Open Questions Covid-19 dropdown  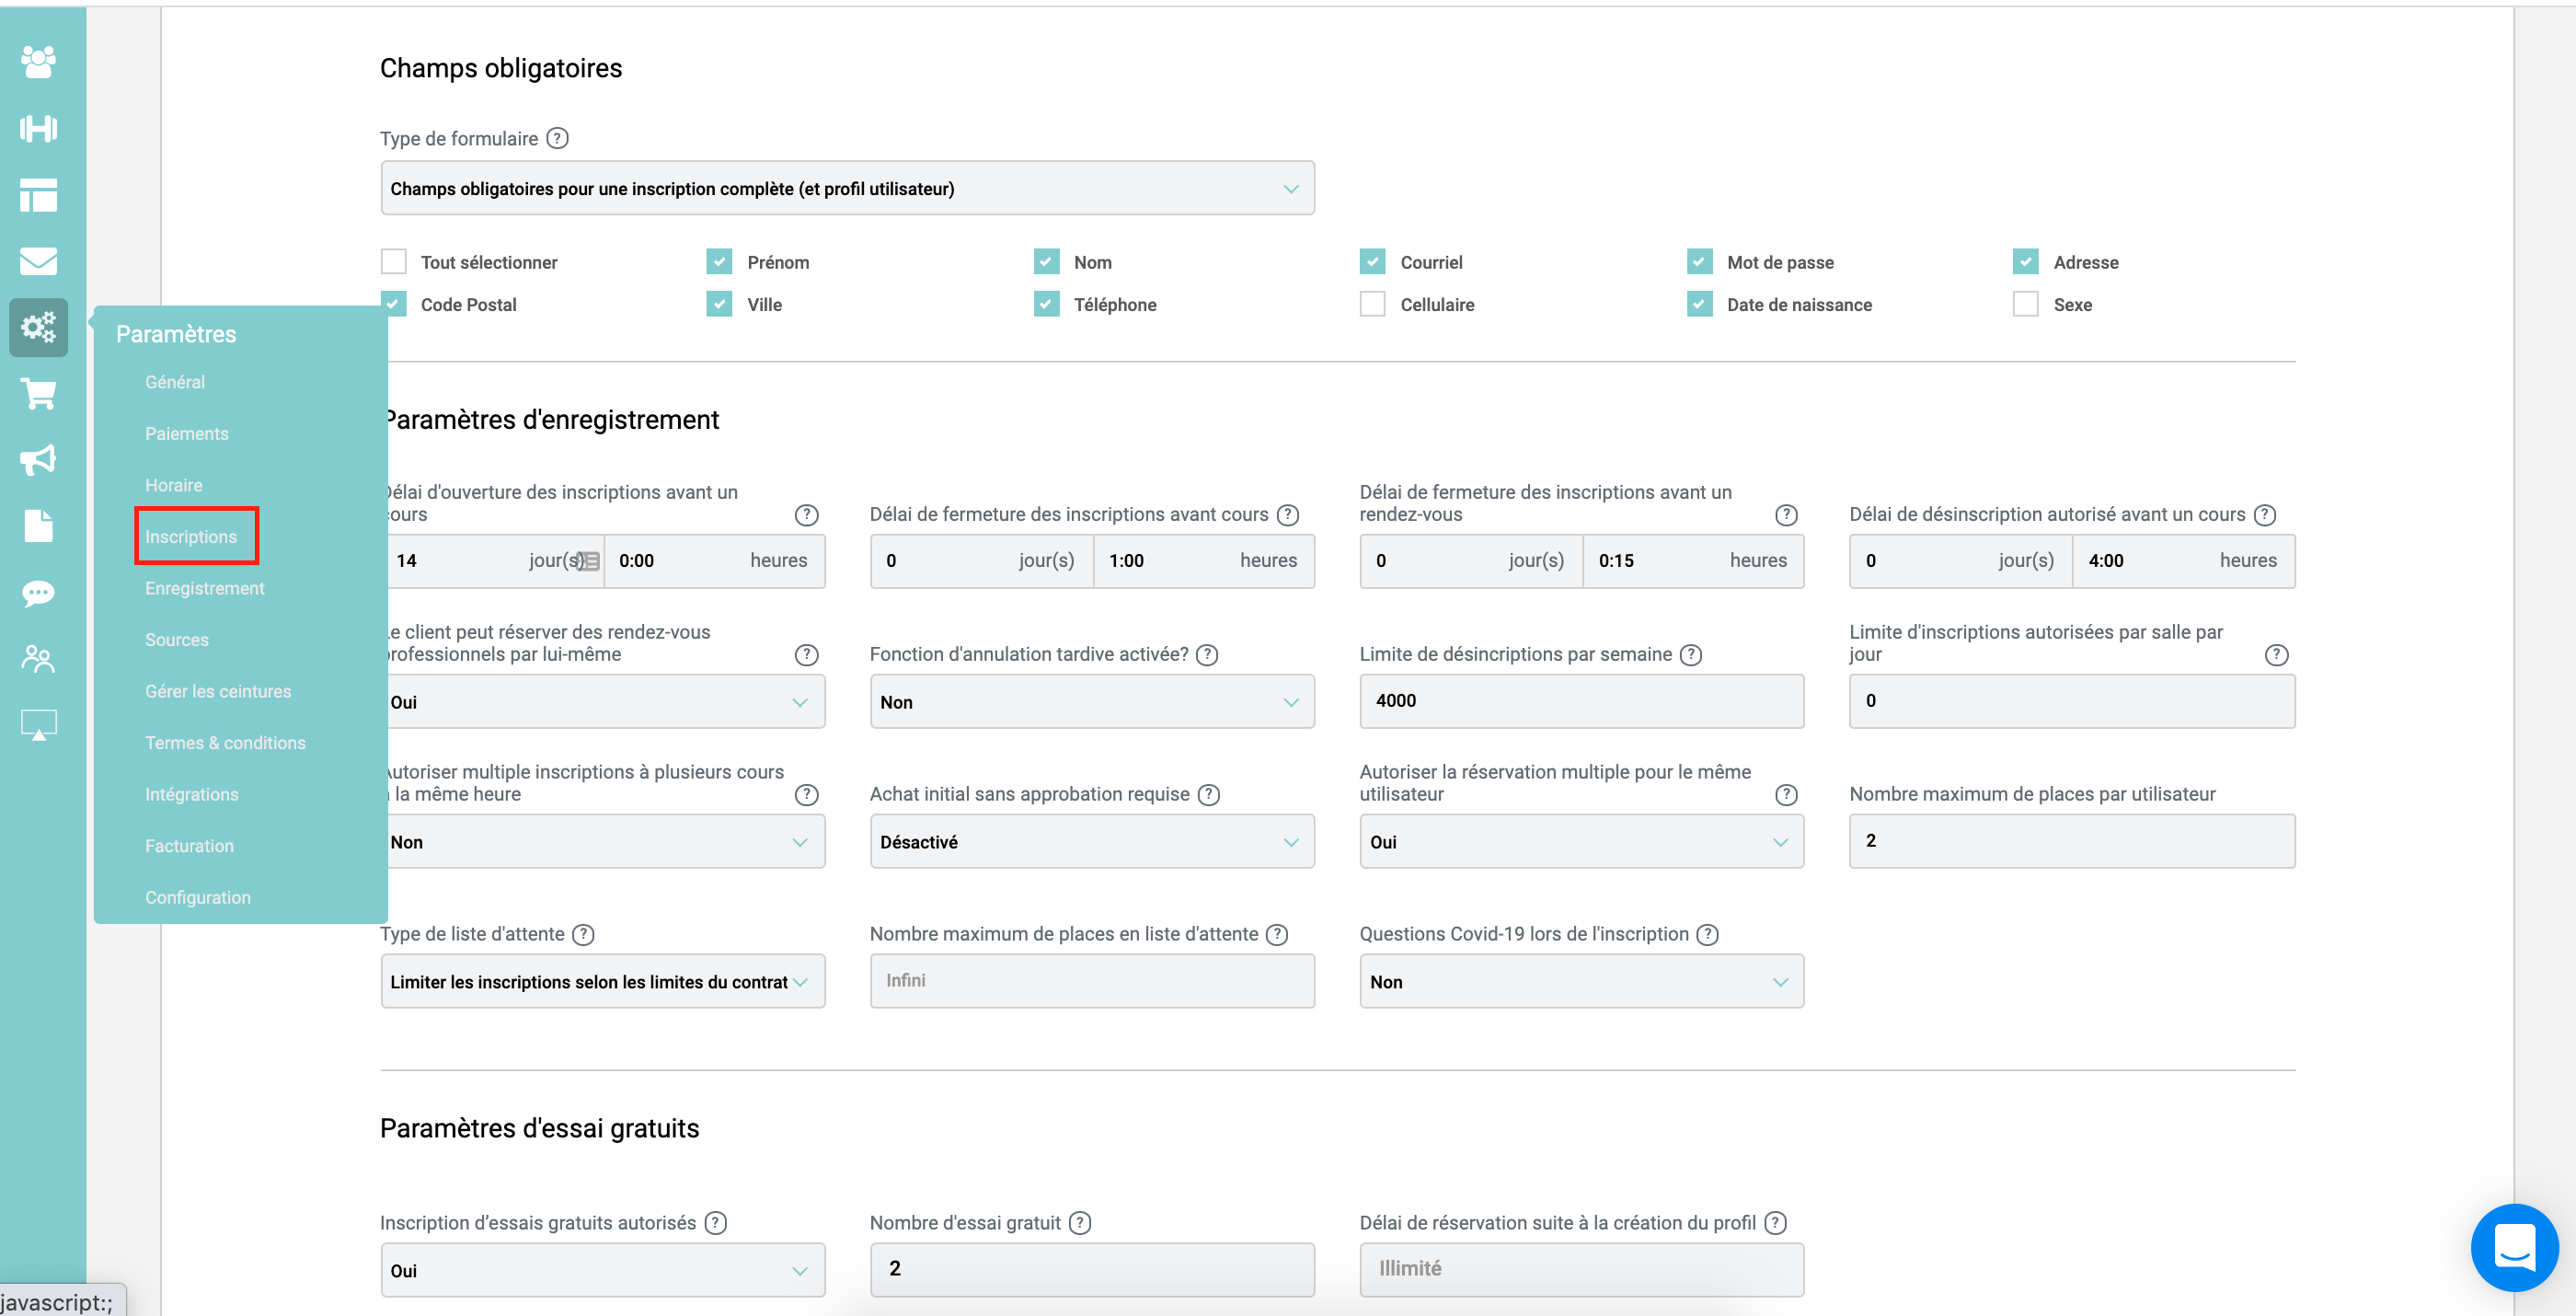tap(1580, 982)
